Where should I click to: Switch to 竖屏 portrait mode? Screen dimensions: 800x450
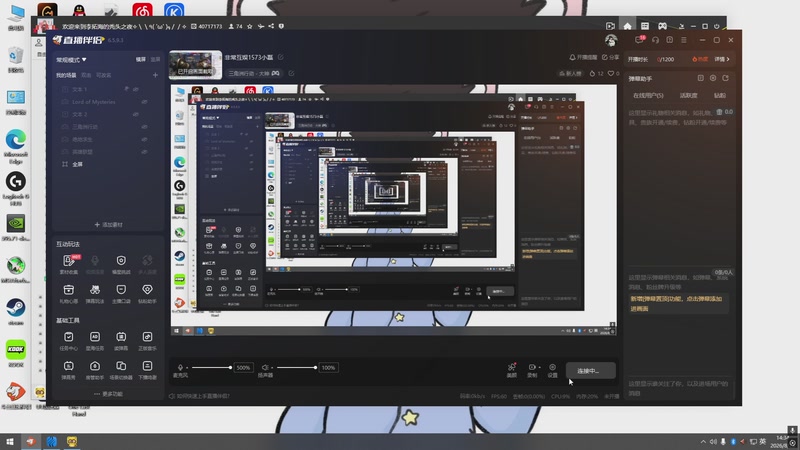pyautogui.click(x=155, y=60)
